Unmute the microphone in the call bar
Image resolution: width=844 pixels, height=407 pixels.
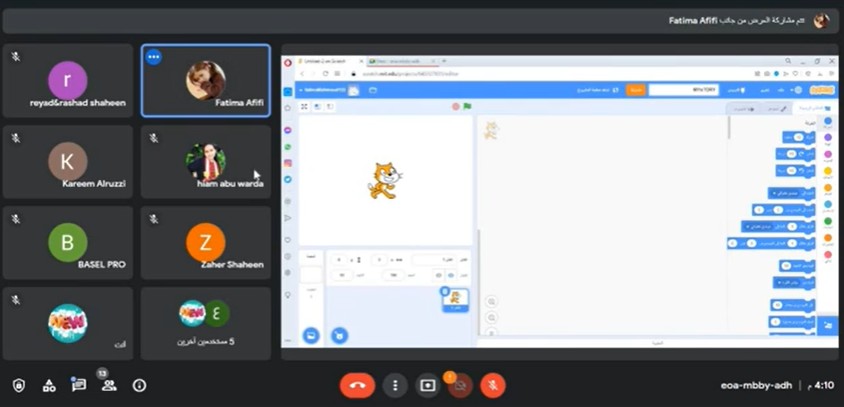492,385
